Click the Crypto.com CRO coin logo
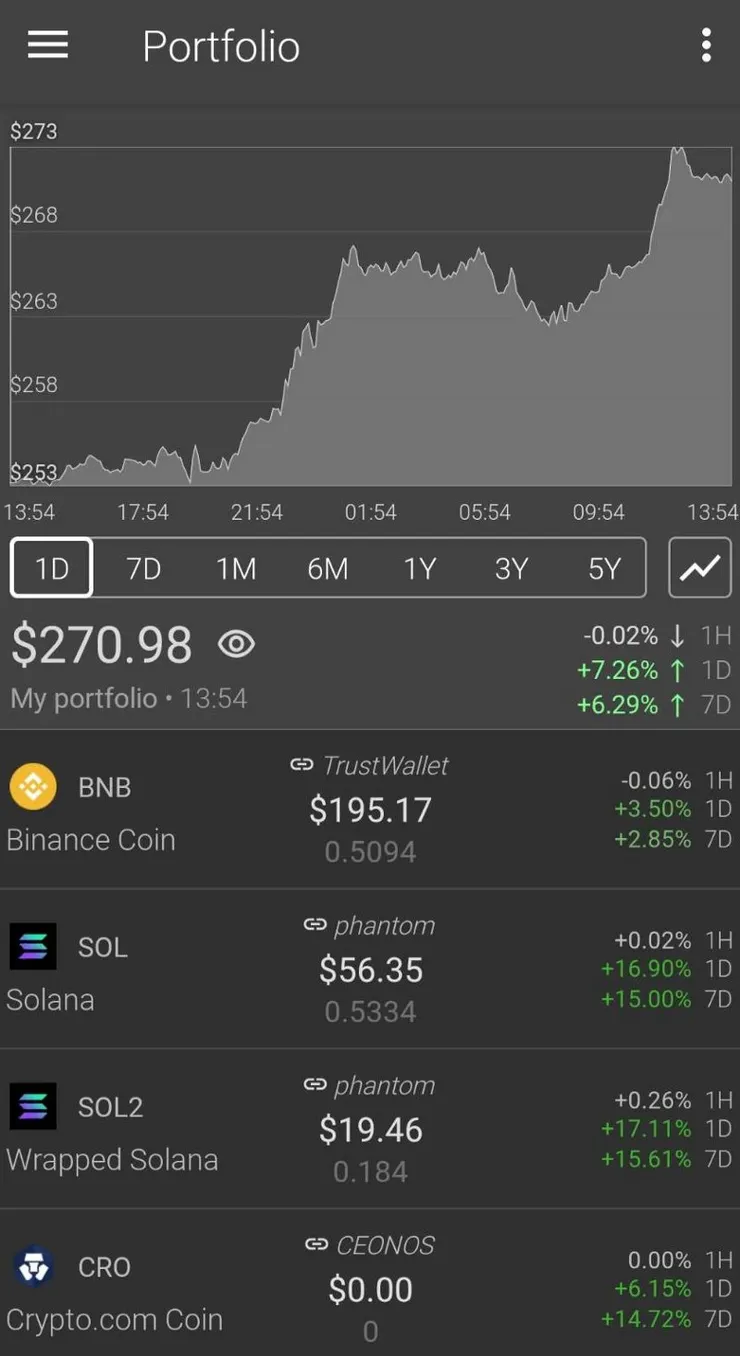This screenshot has height=1356, width=740. [x=33, y=1266]
